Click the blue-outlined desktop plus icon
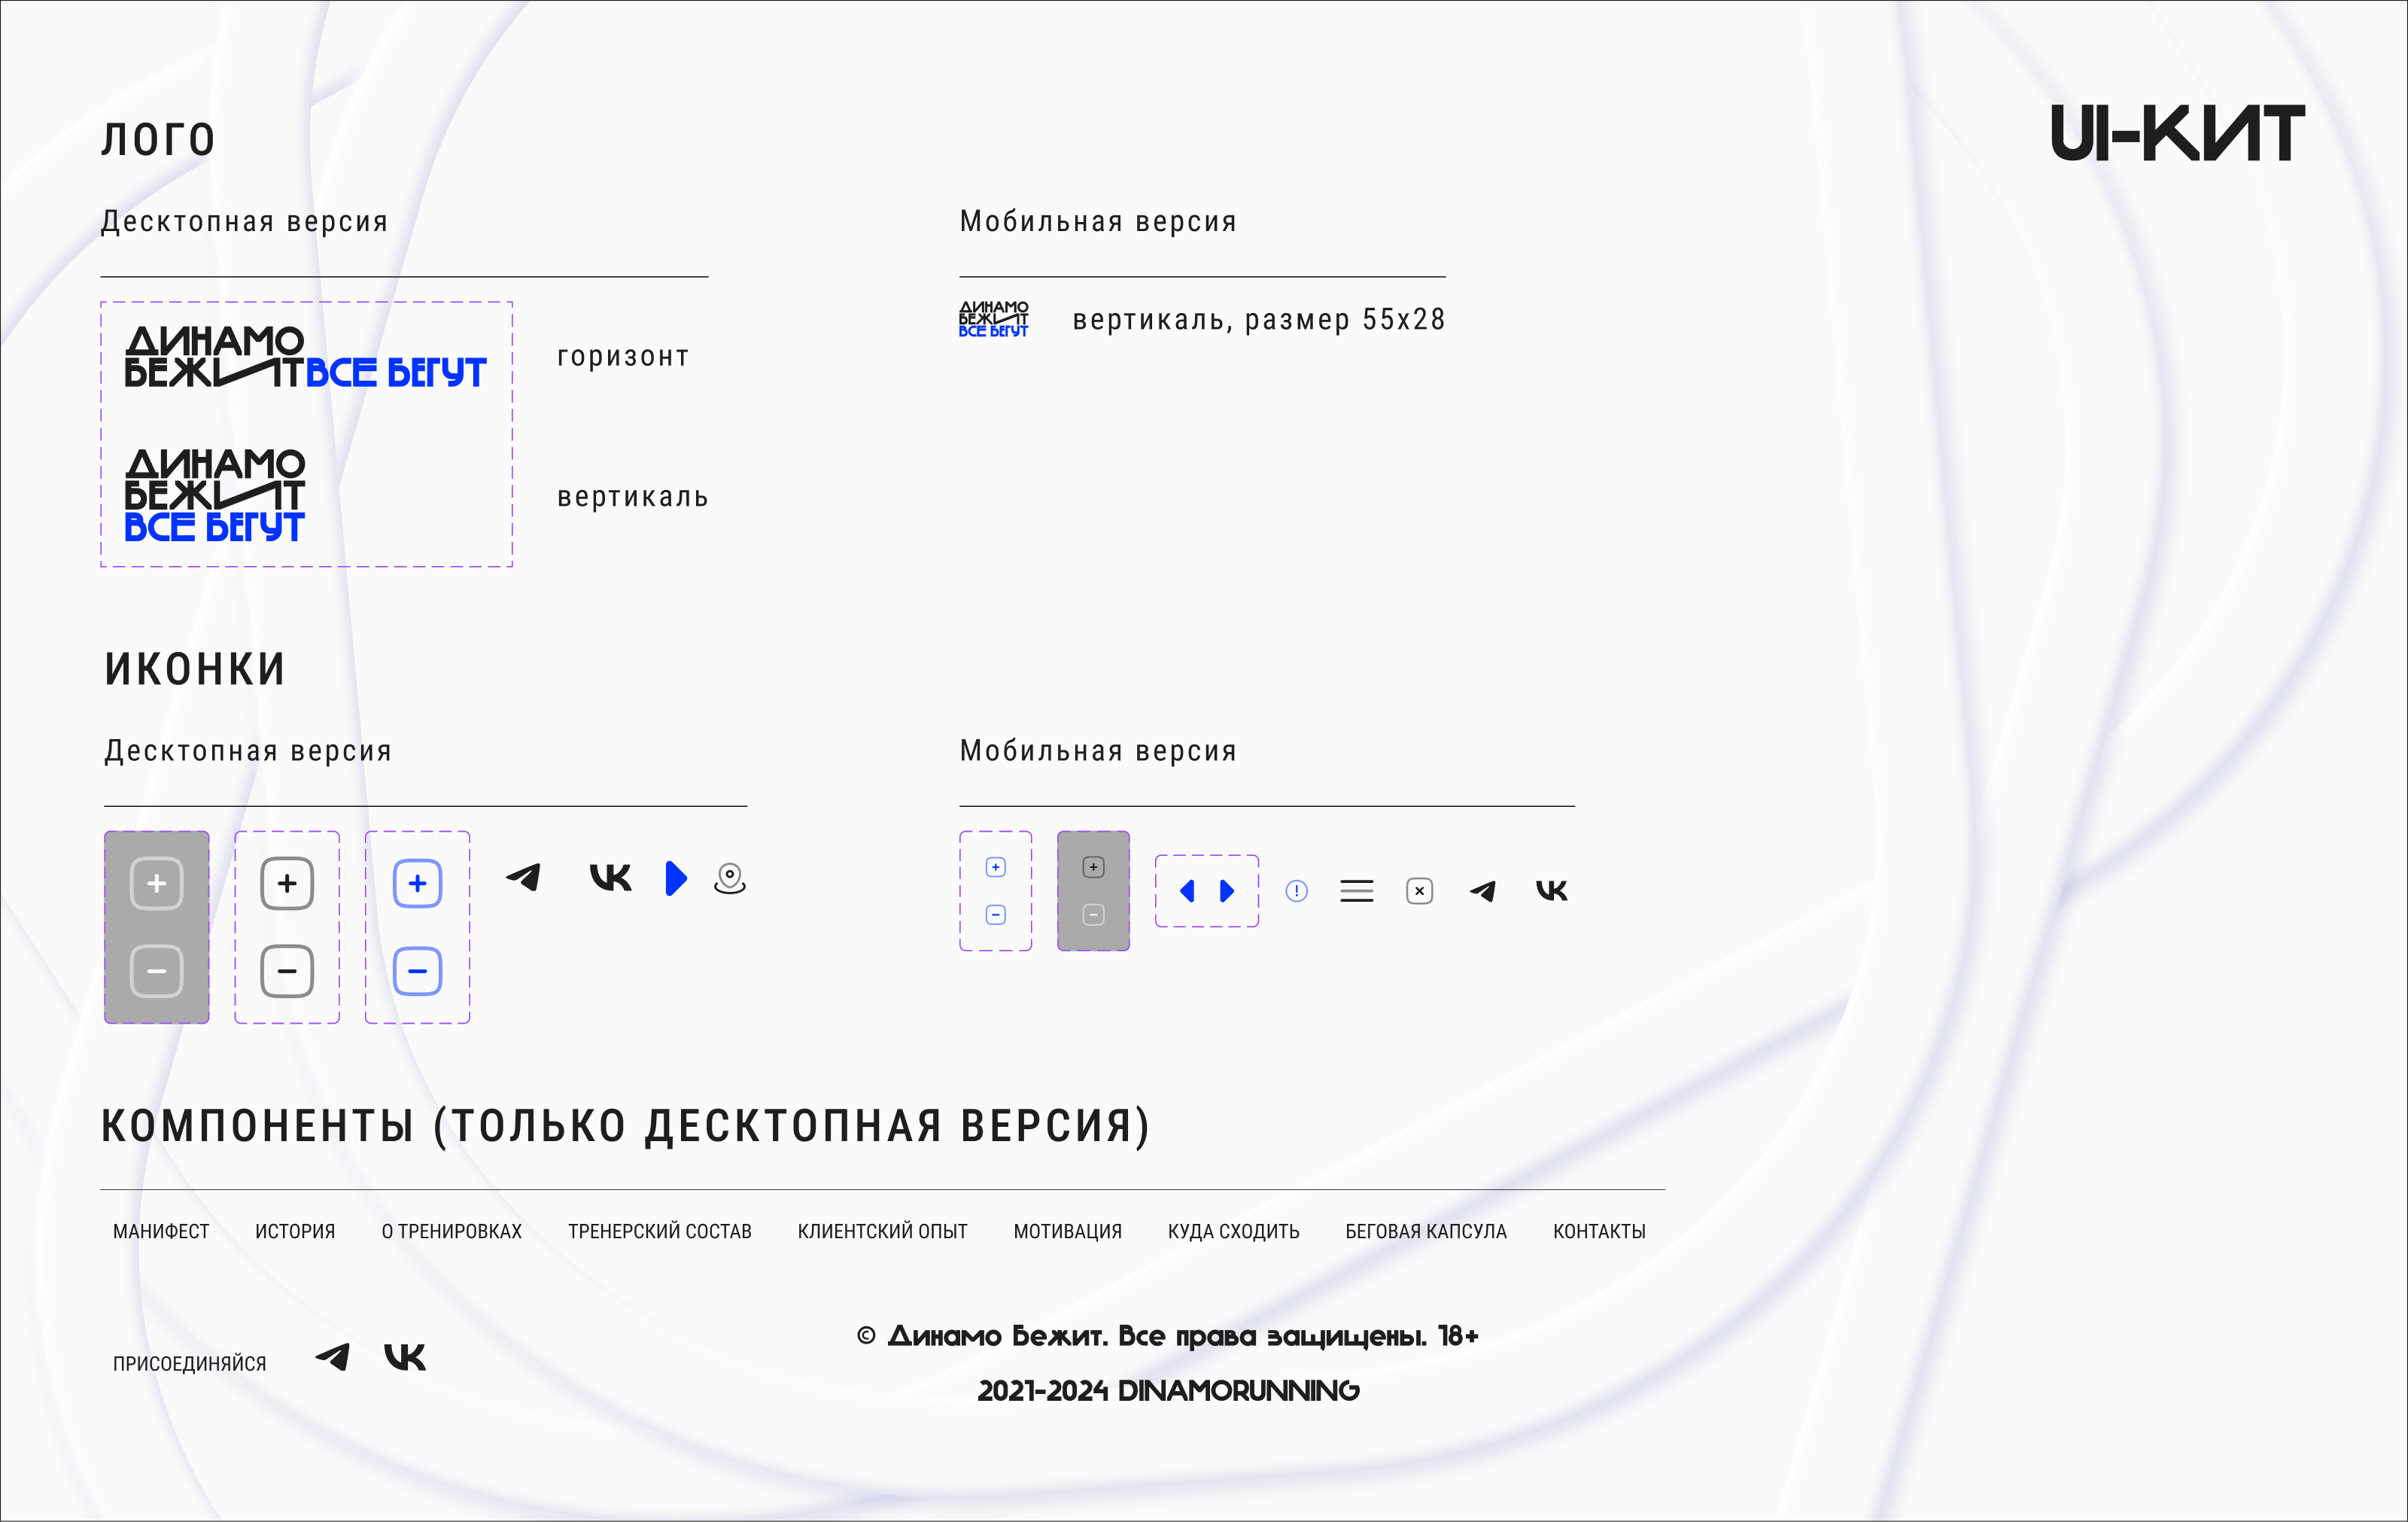This screenshot has width=2408, height=1522. 418,883
